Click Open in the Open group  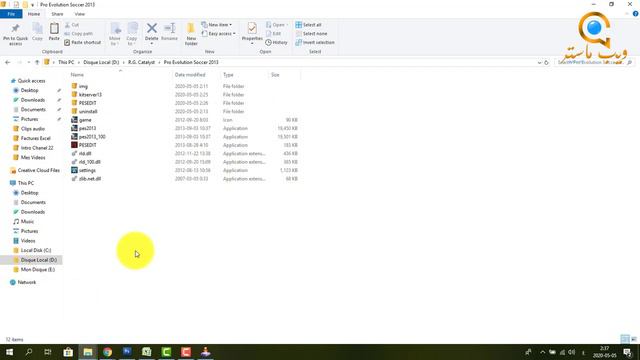point(276,25)
